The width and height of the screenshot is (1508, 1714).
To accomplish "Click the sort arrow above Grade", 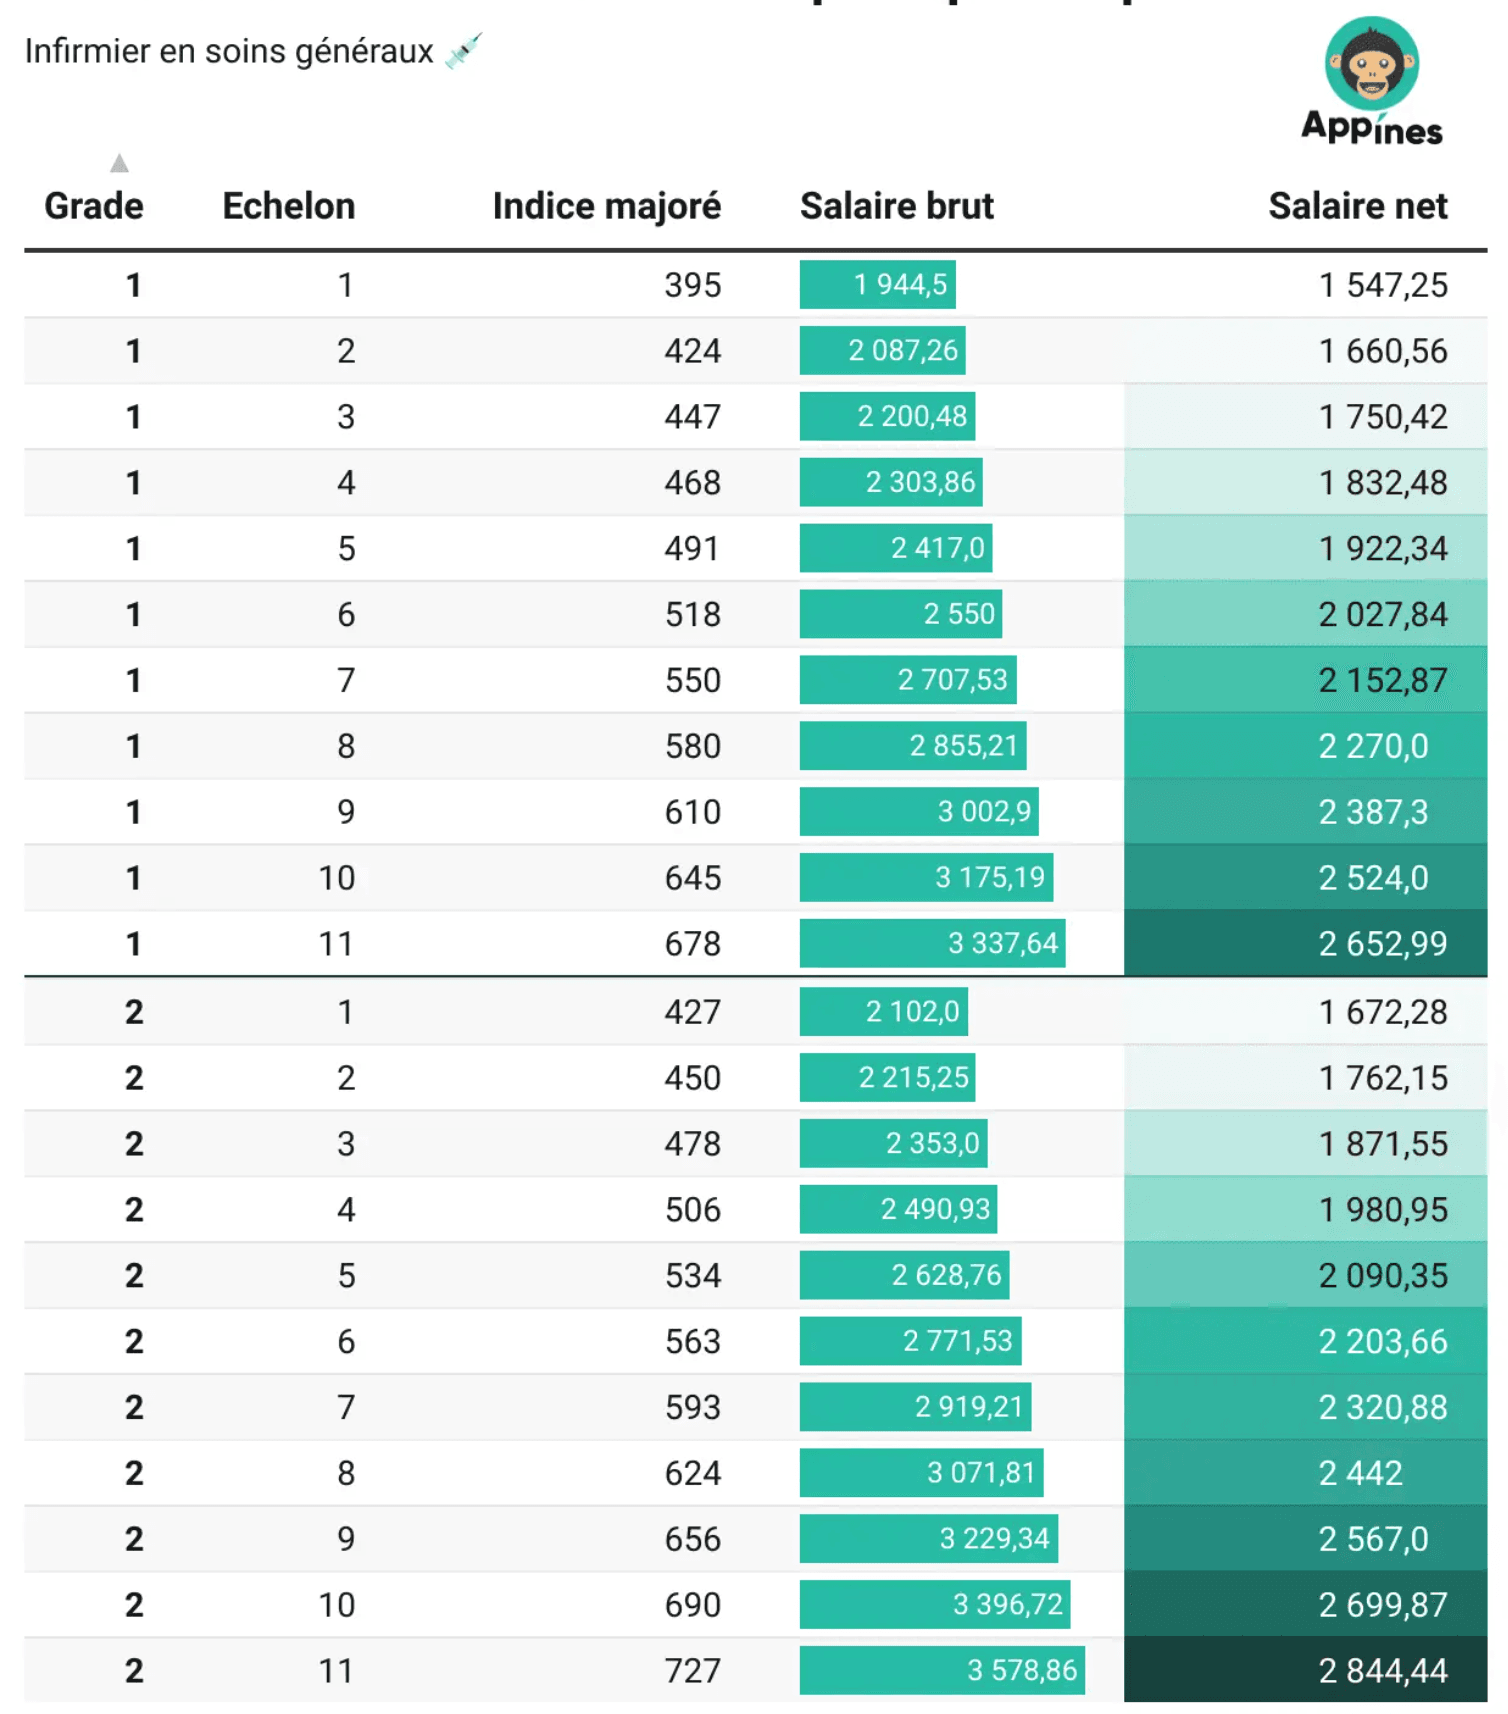I will (119, 163).
